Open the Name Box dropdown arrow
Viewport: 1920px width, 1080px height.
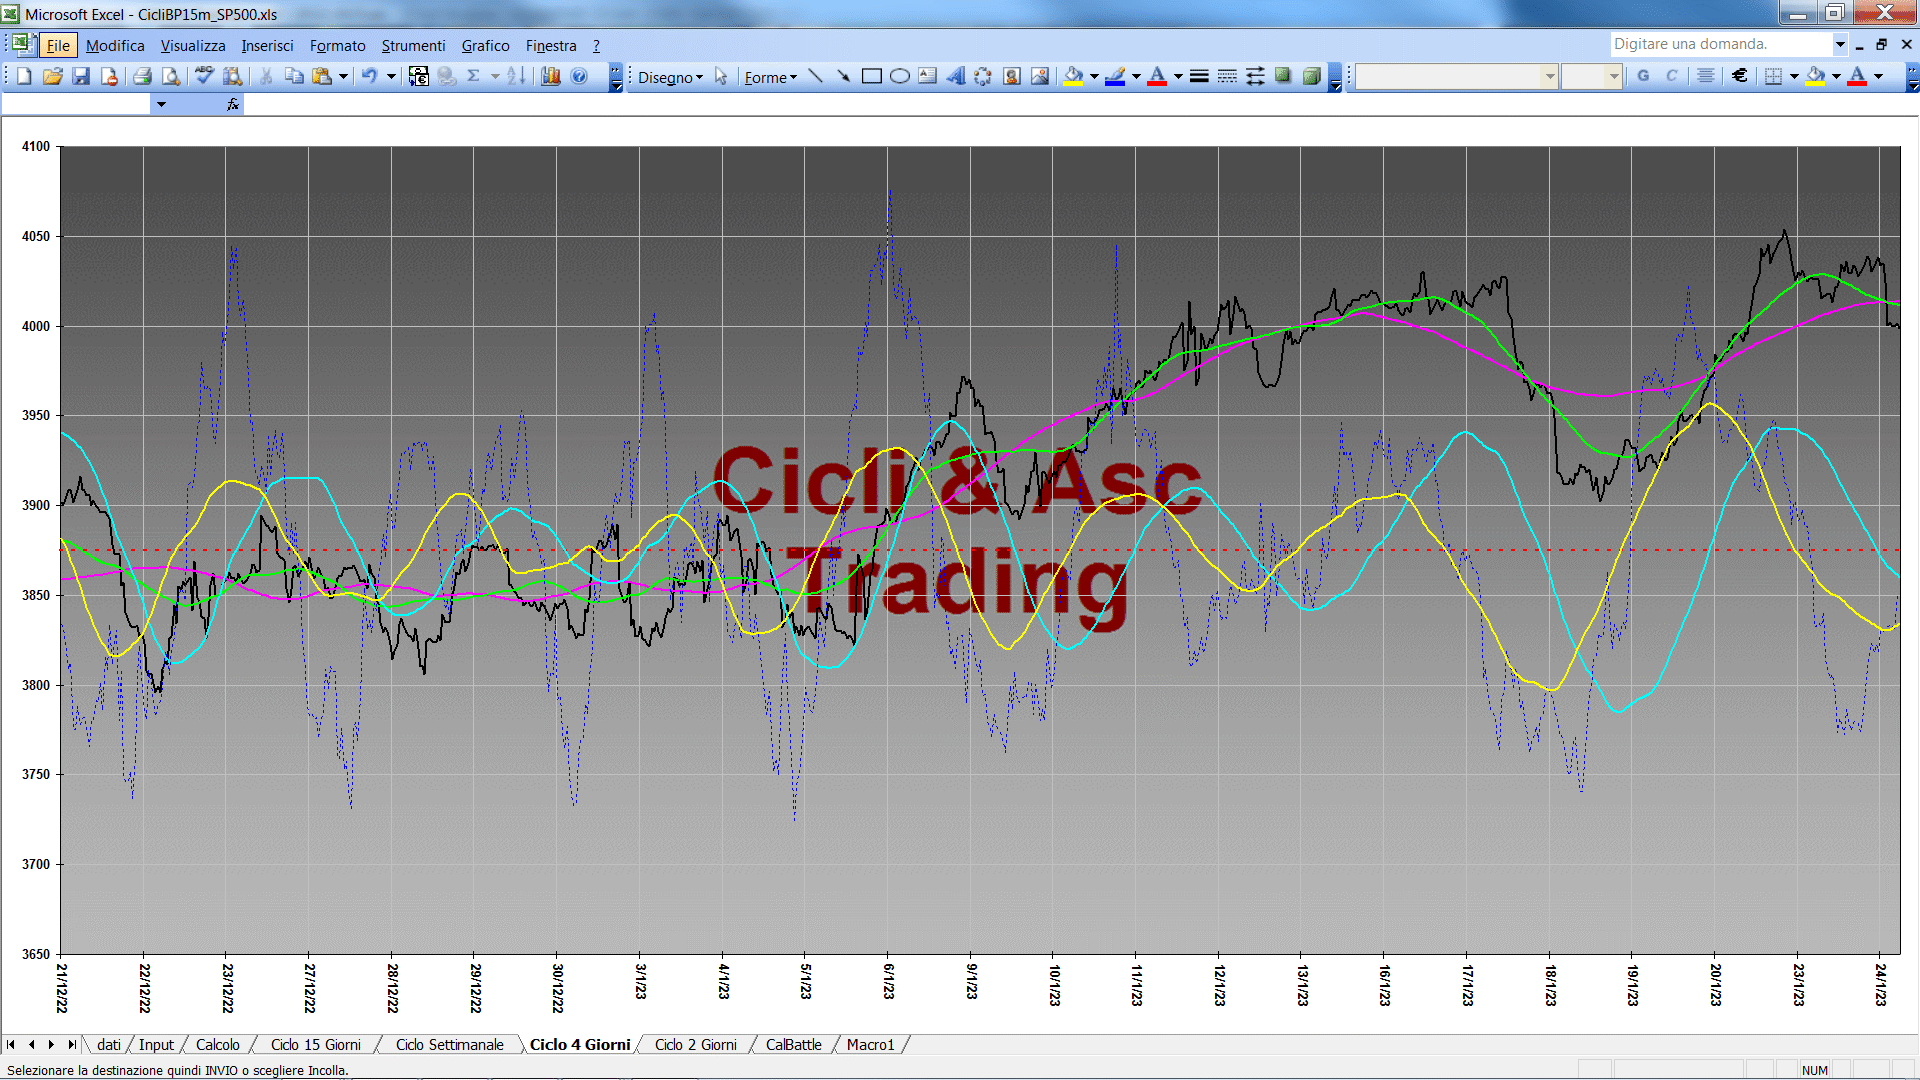click(x=160, y=104)
